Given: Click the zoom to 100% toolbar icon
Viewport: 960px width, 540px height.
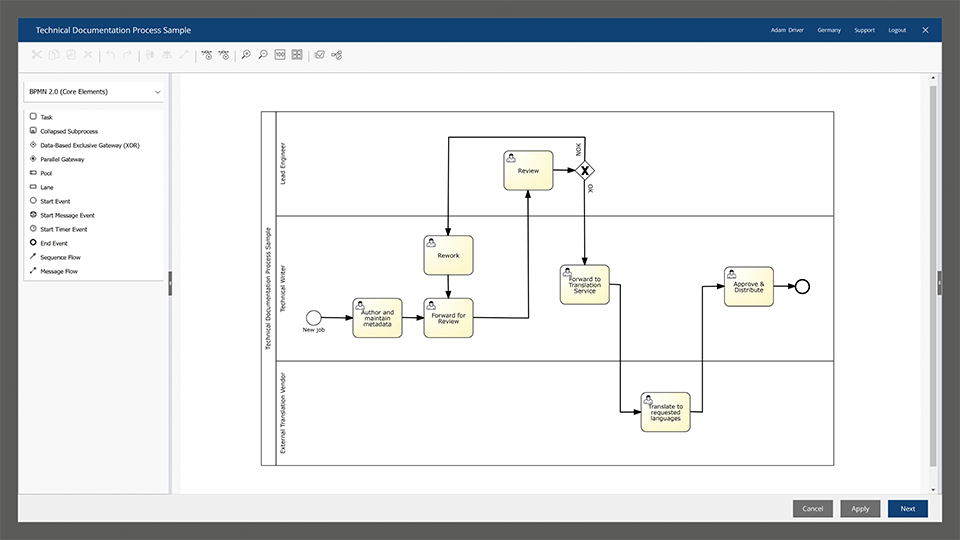Looking at the screenshot, I should click(280, 55).
